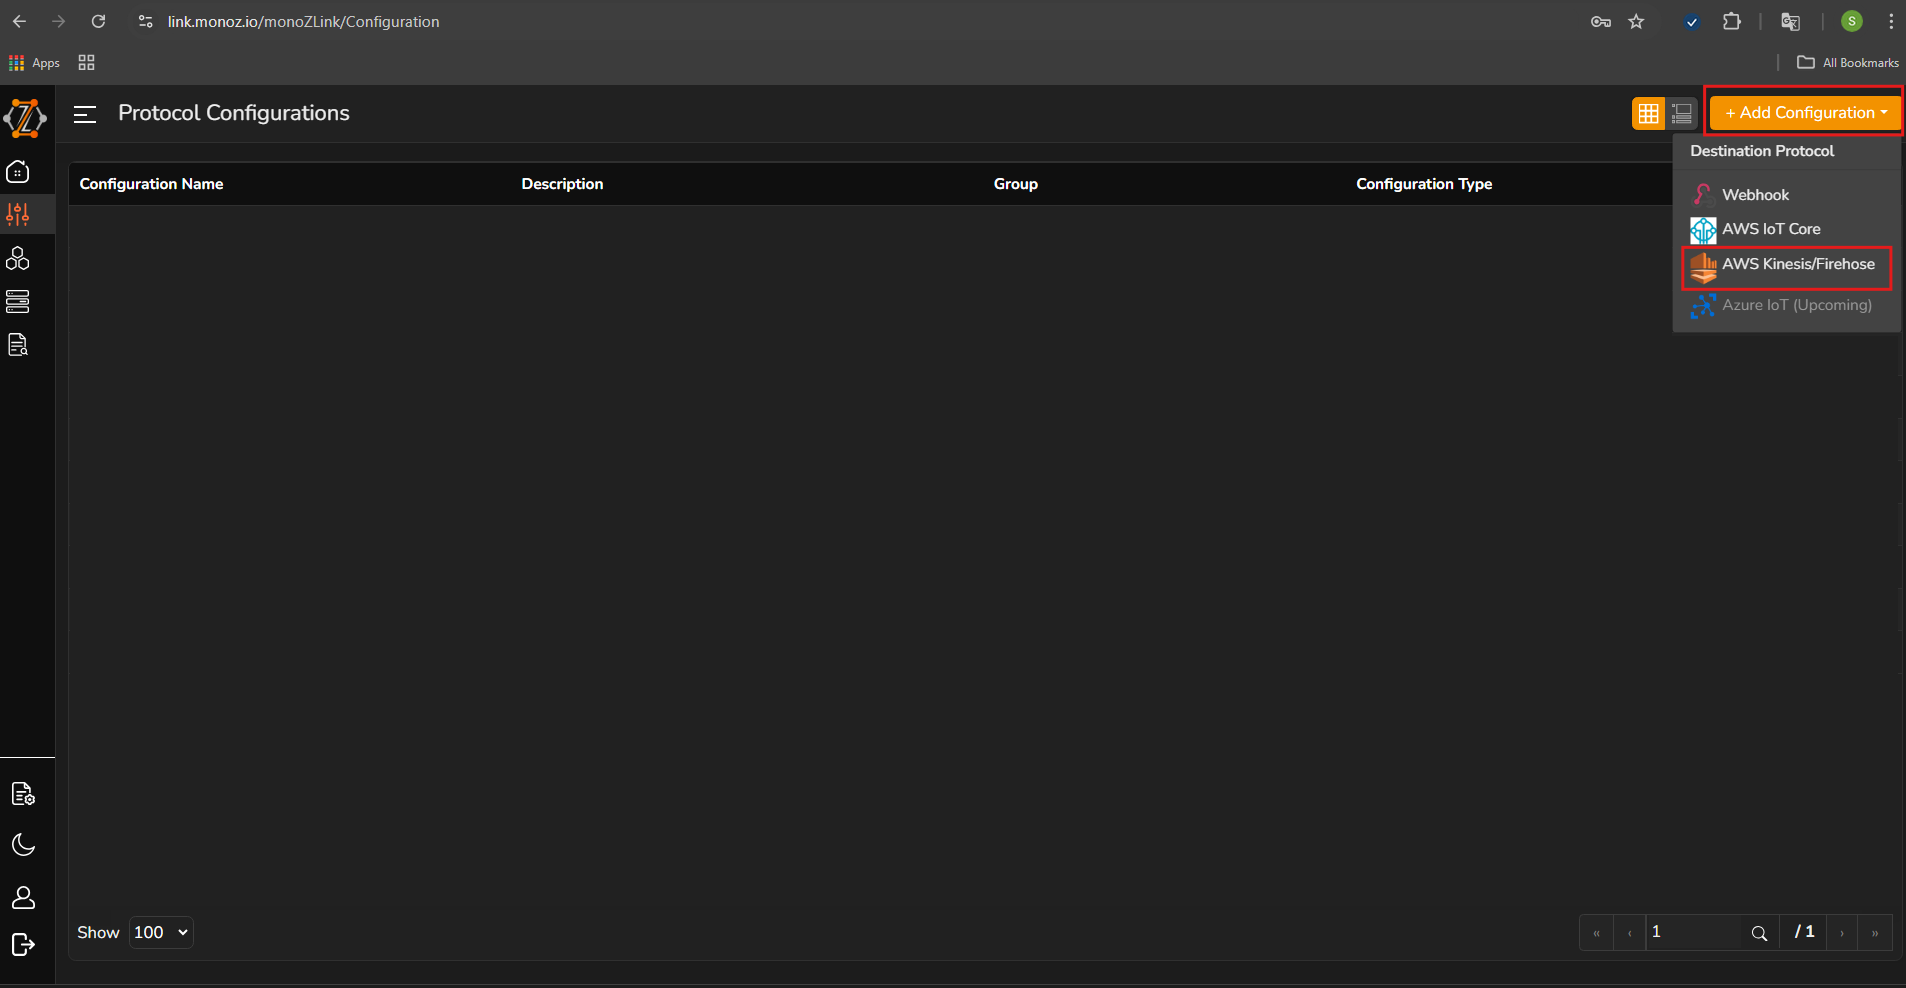Select AWS Kinesis/Firehose from the menu

click(x=1797, y=264)
